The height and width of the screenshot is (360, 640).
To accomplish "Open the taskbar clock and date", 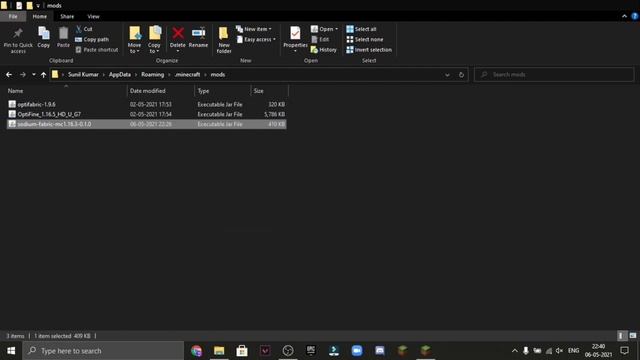I will point(598,351).
